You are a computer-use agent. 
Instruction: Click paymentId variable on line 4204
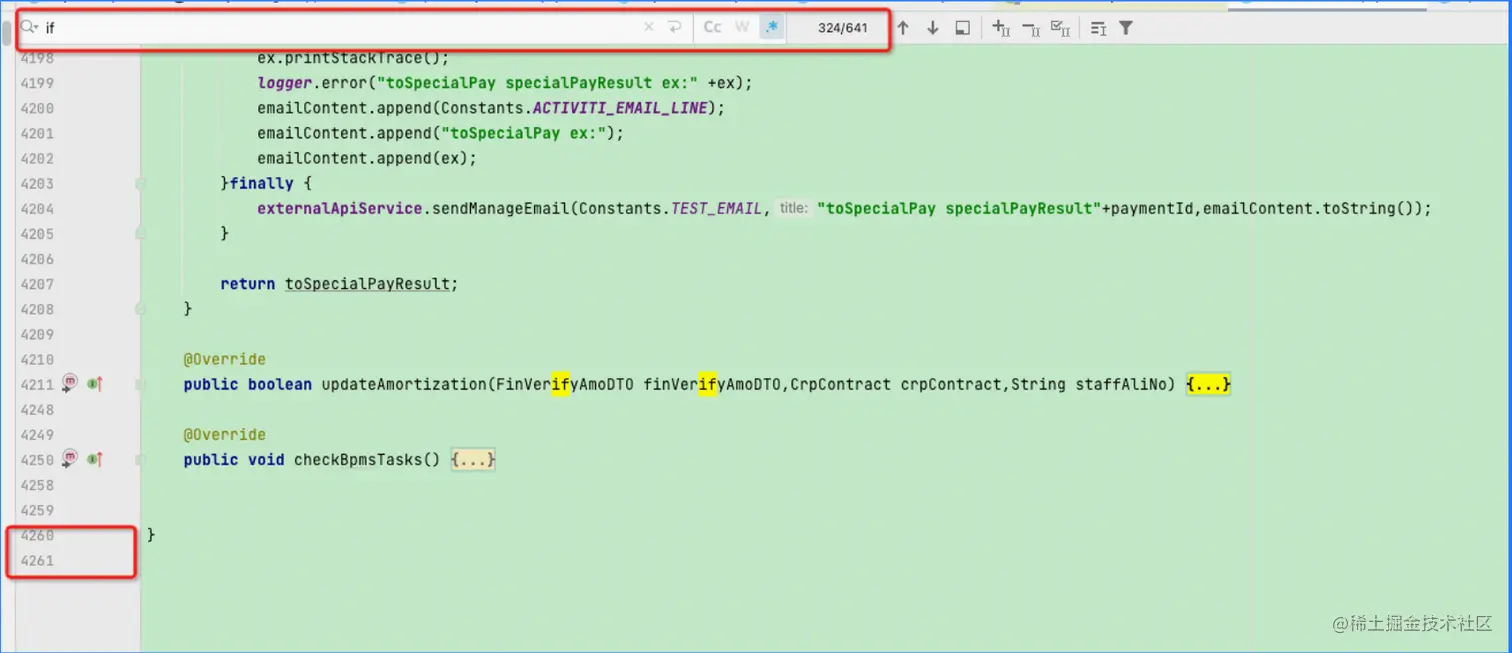[1152, 209]
